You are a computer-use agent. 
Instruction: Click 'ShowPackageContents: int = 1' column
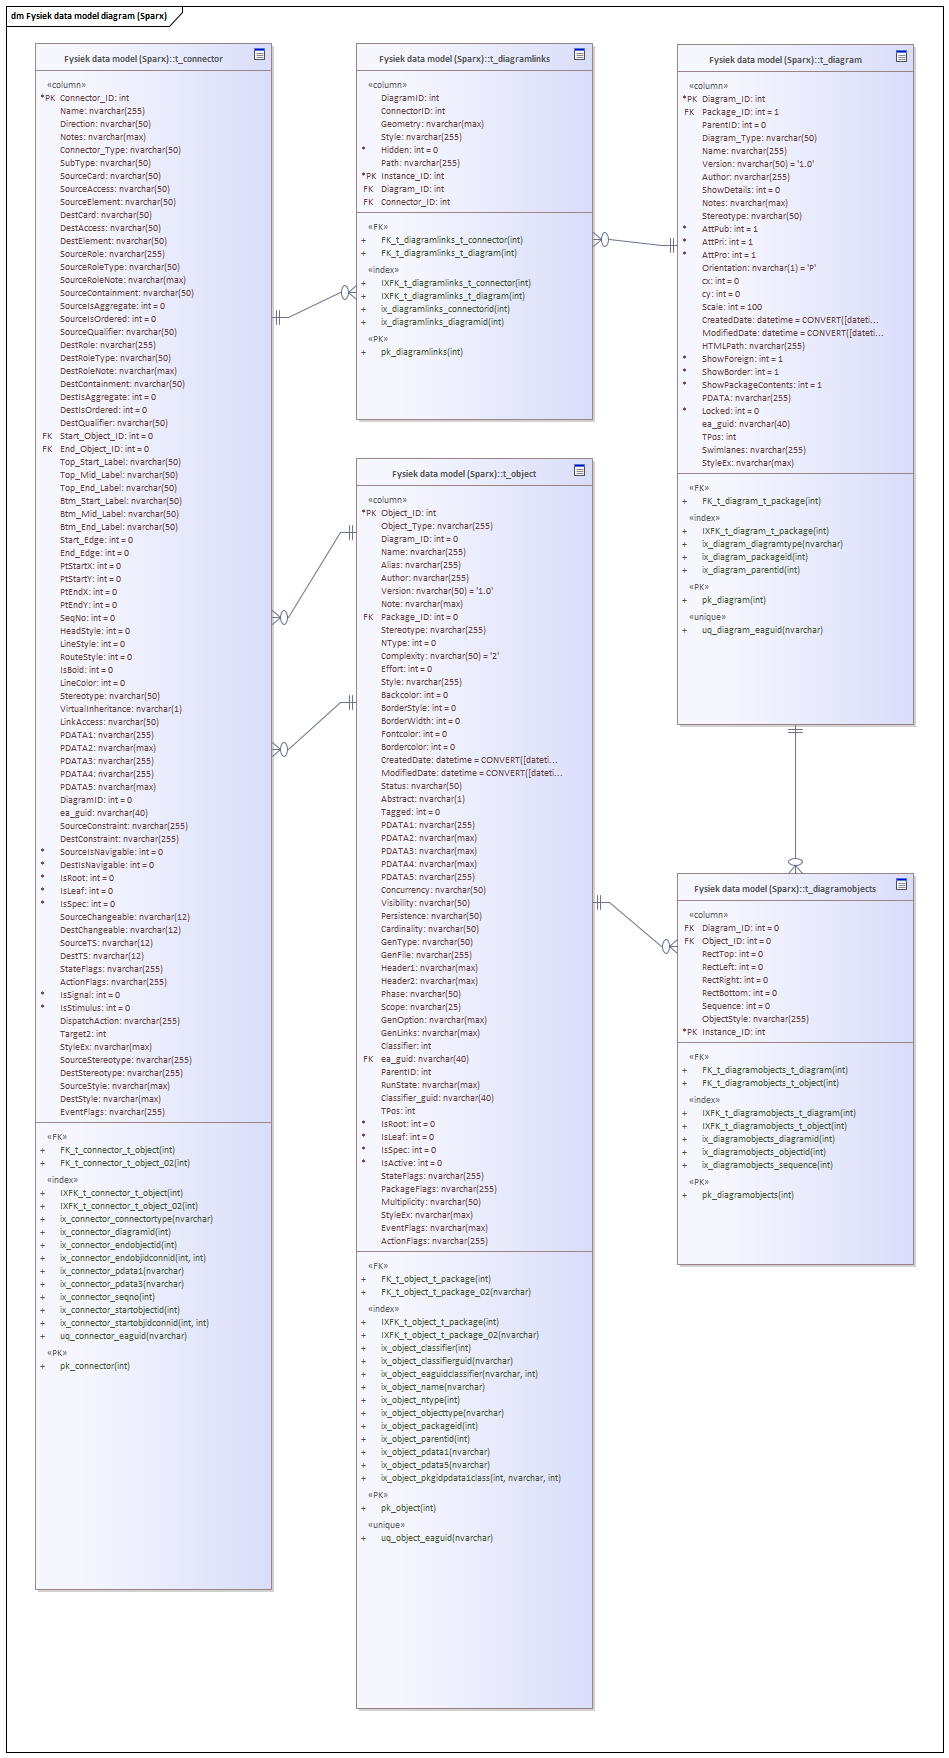tap(762, 385)
